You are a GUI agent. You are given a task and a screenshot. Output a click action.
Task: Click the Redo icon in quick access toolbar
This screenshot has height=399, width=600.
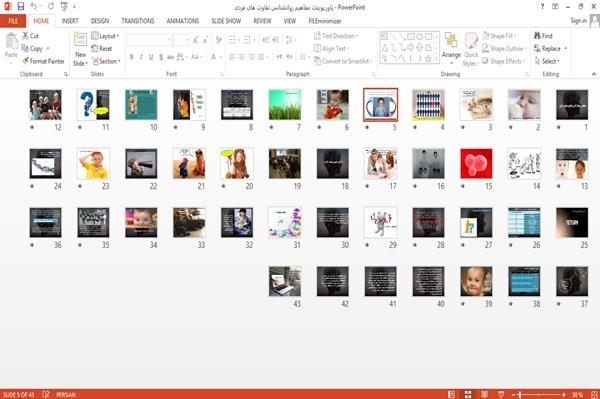point(51,6)
